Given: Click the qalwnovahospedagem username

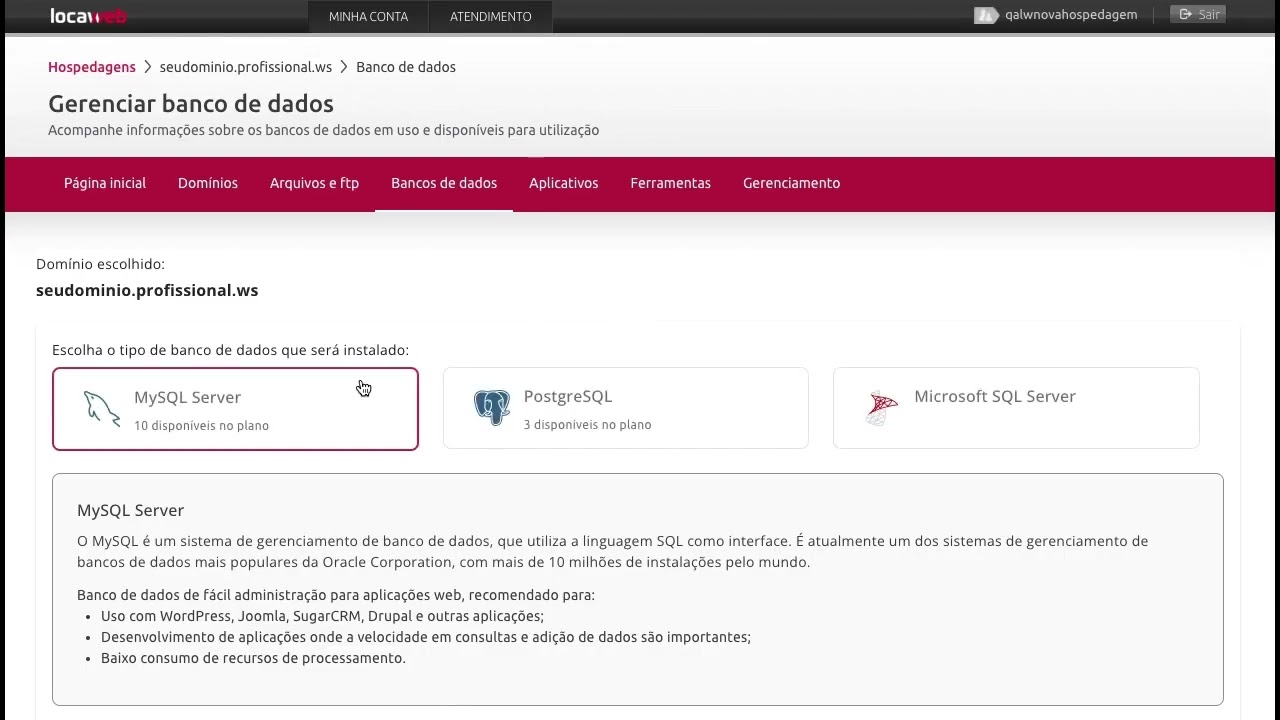Looking at the screenshot, I should click(x=1071, y=15).
